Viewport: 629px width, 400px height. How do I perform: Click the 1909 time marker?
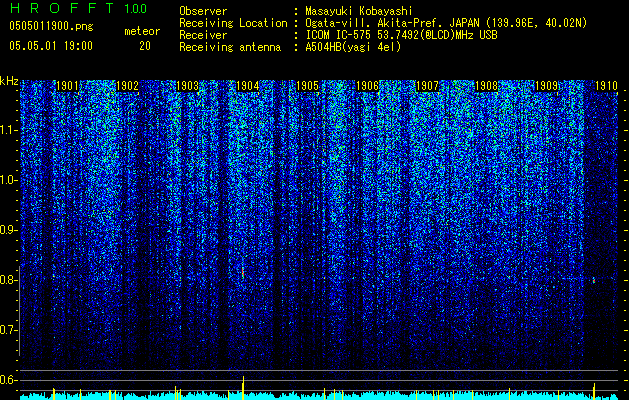click(x=547, y=86)
